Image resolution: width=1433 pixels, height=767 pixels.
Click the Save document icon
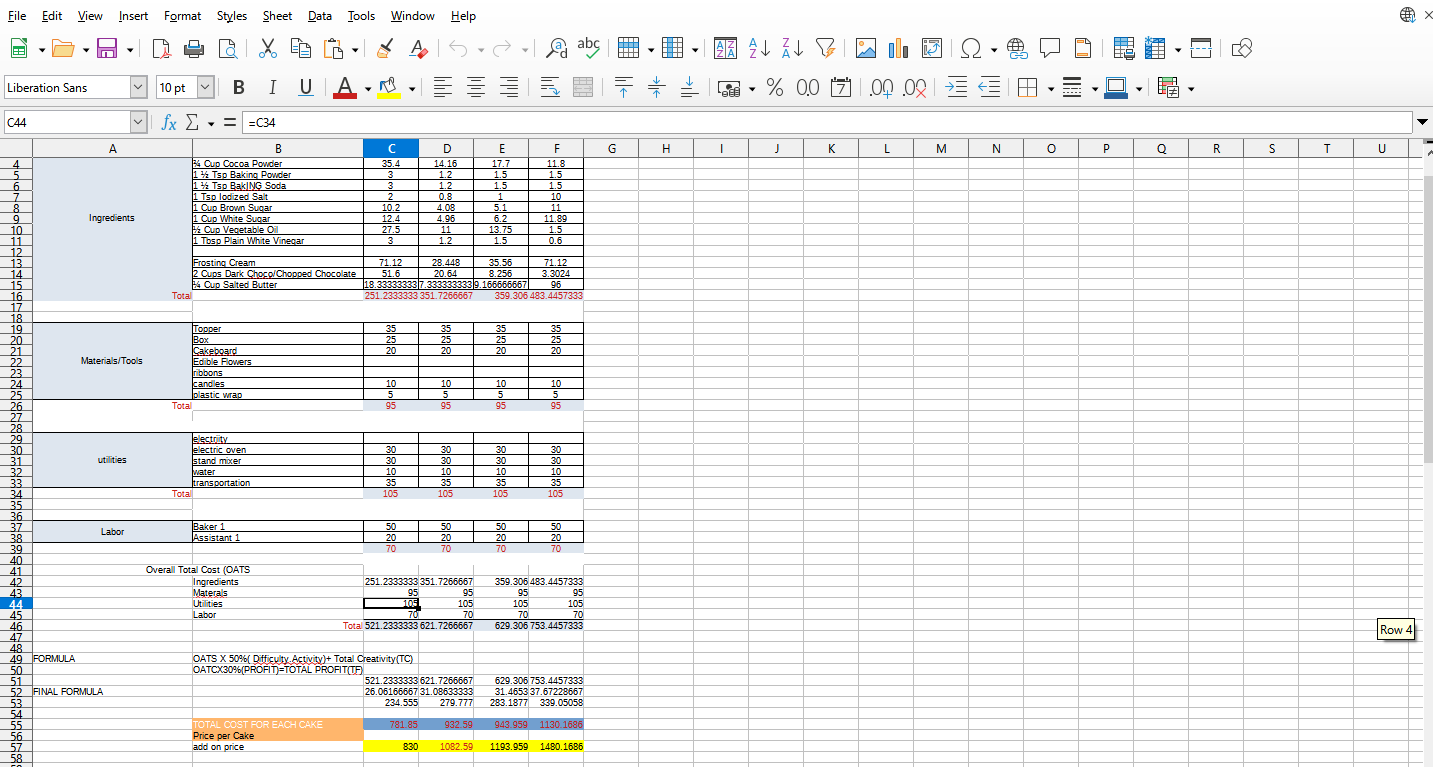coord(107,48)
